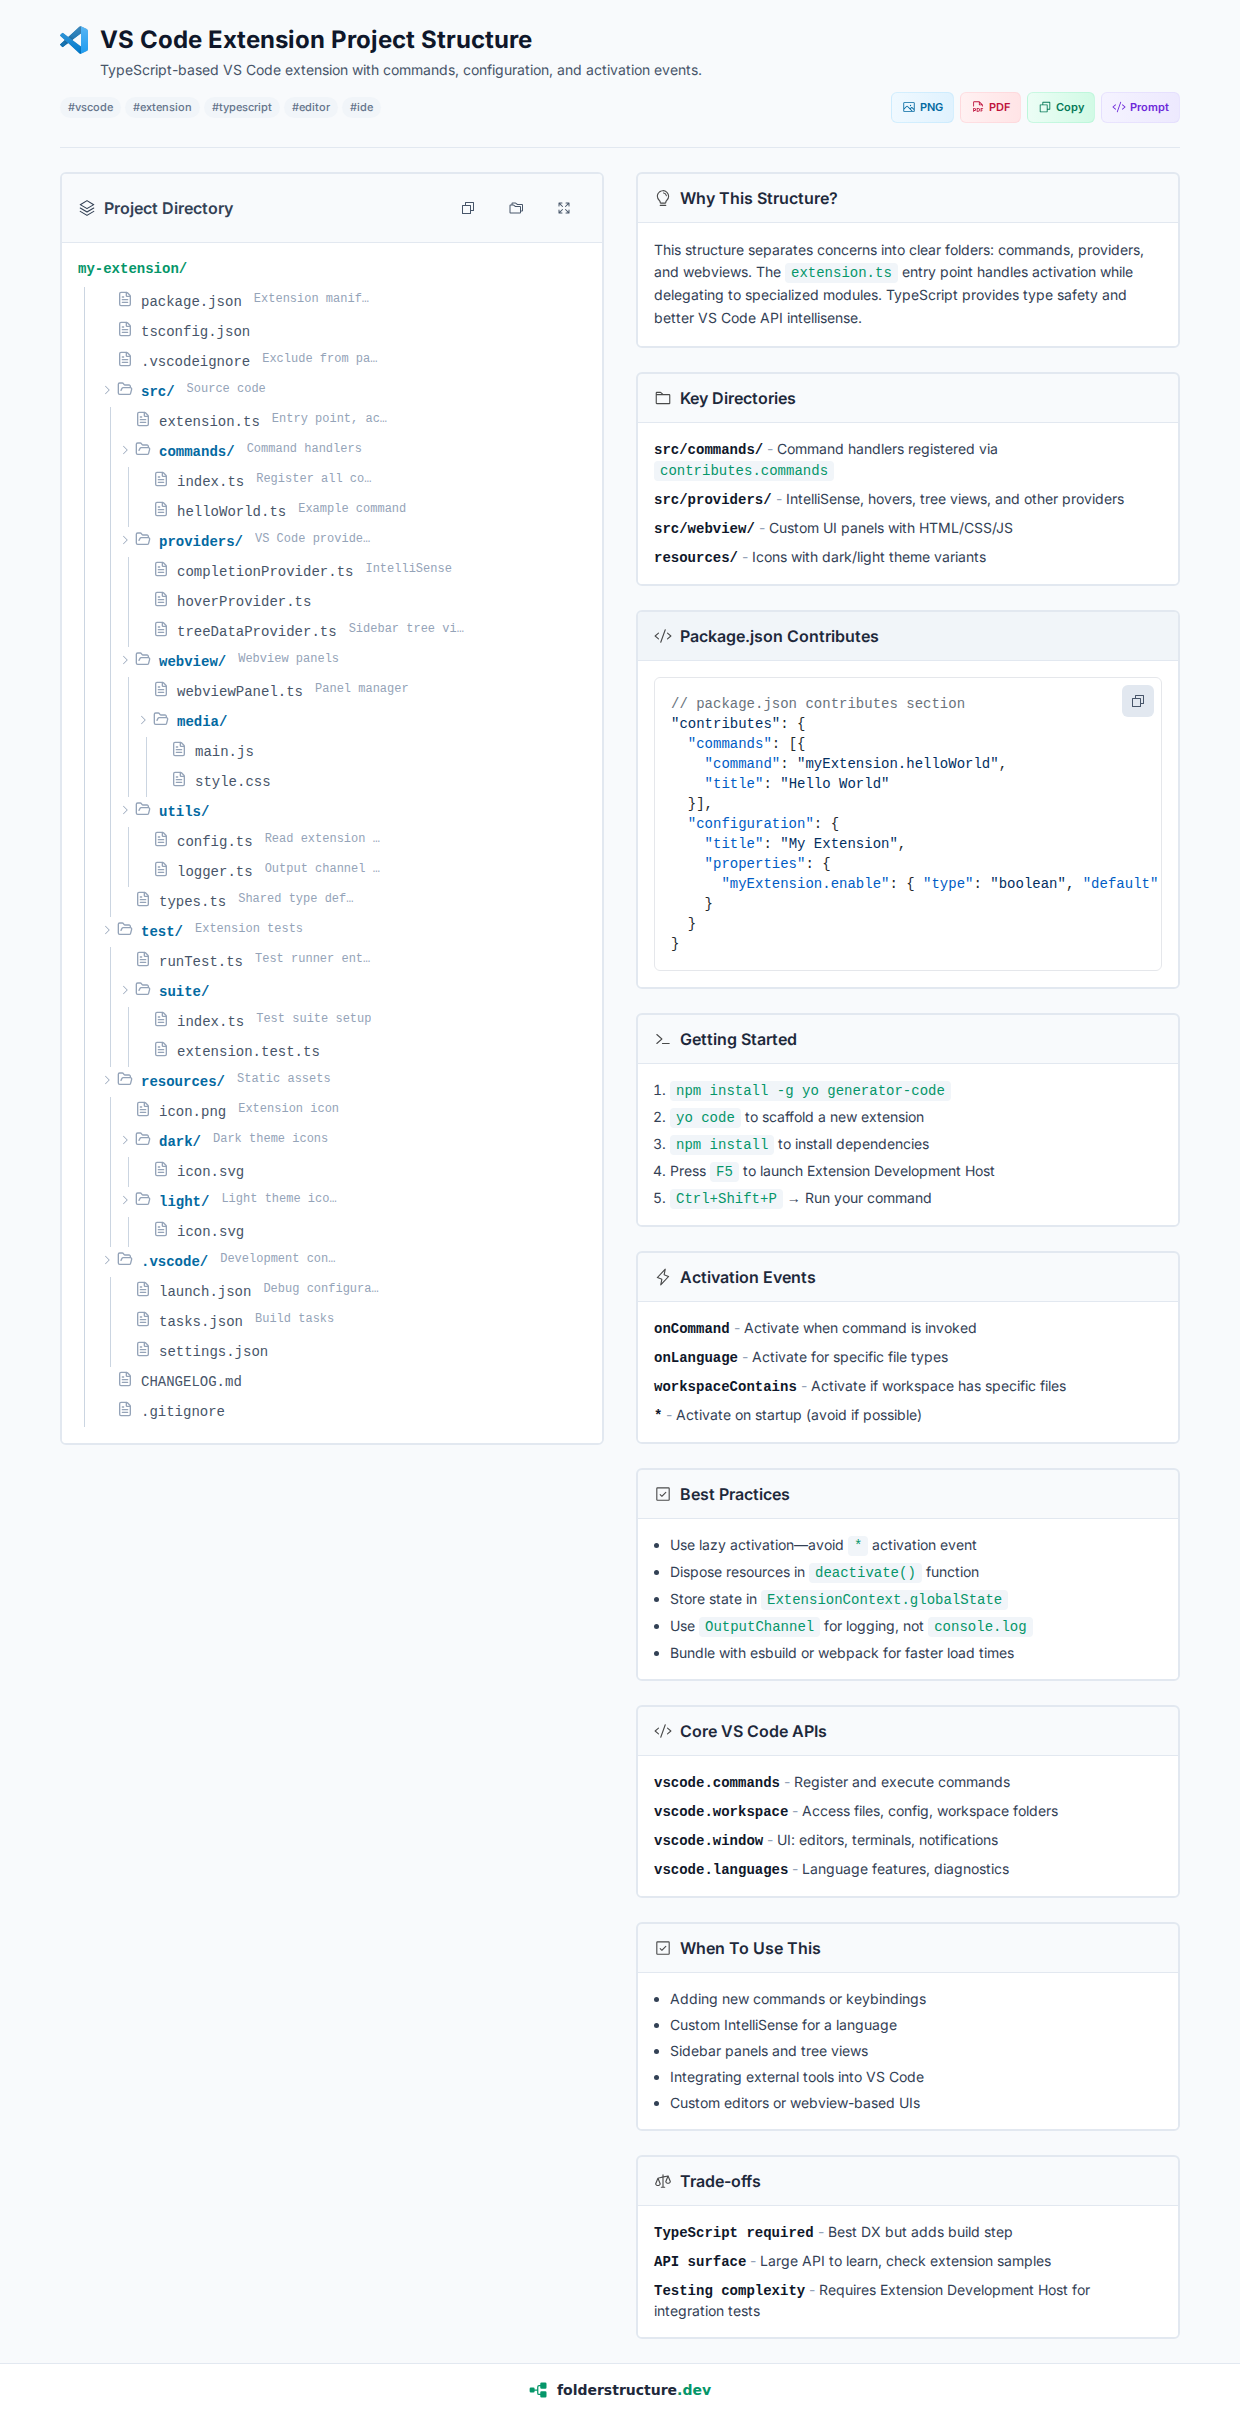Collapse the test/ folder chevron
Screen dimensions: 1240x2412
click(x=107, y=930)
